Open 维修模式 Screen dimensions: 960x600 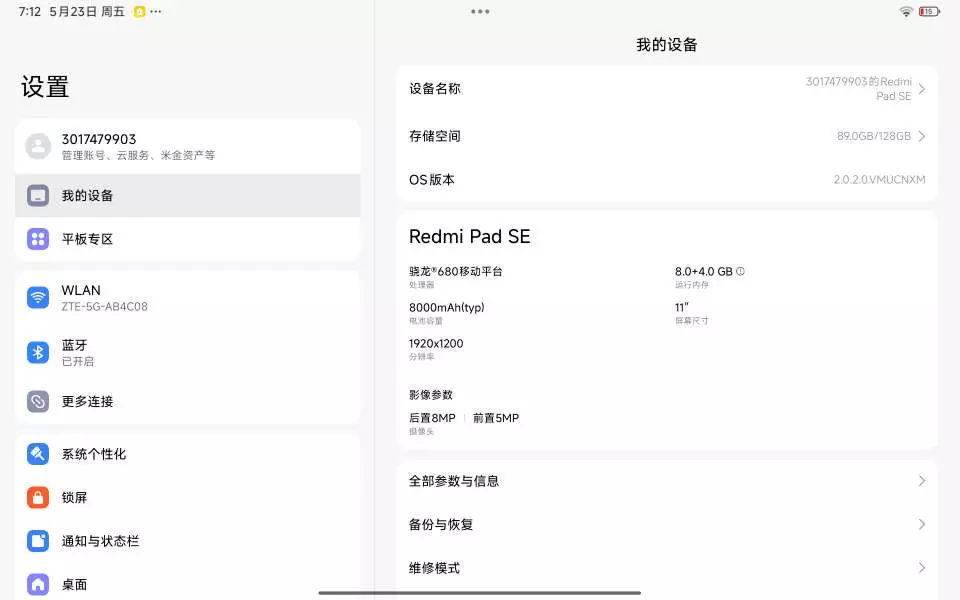tap(667, 568)
